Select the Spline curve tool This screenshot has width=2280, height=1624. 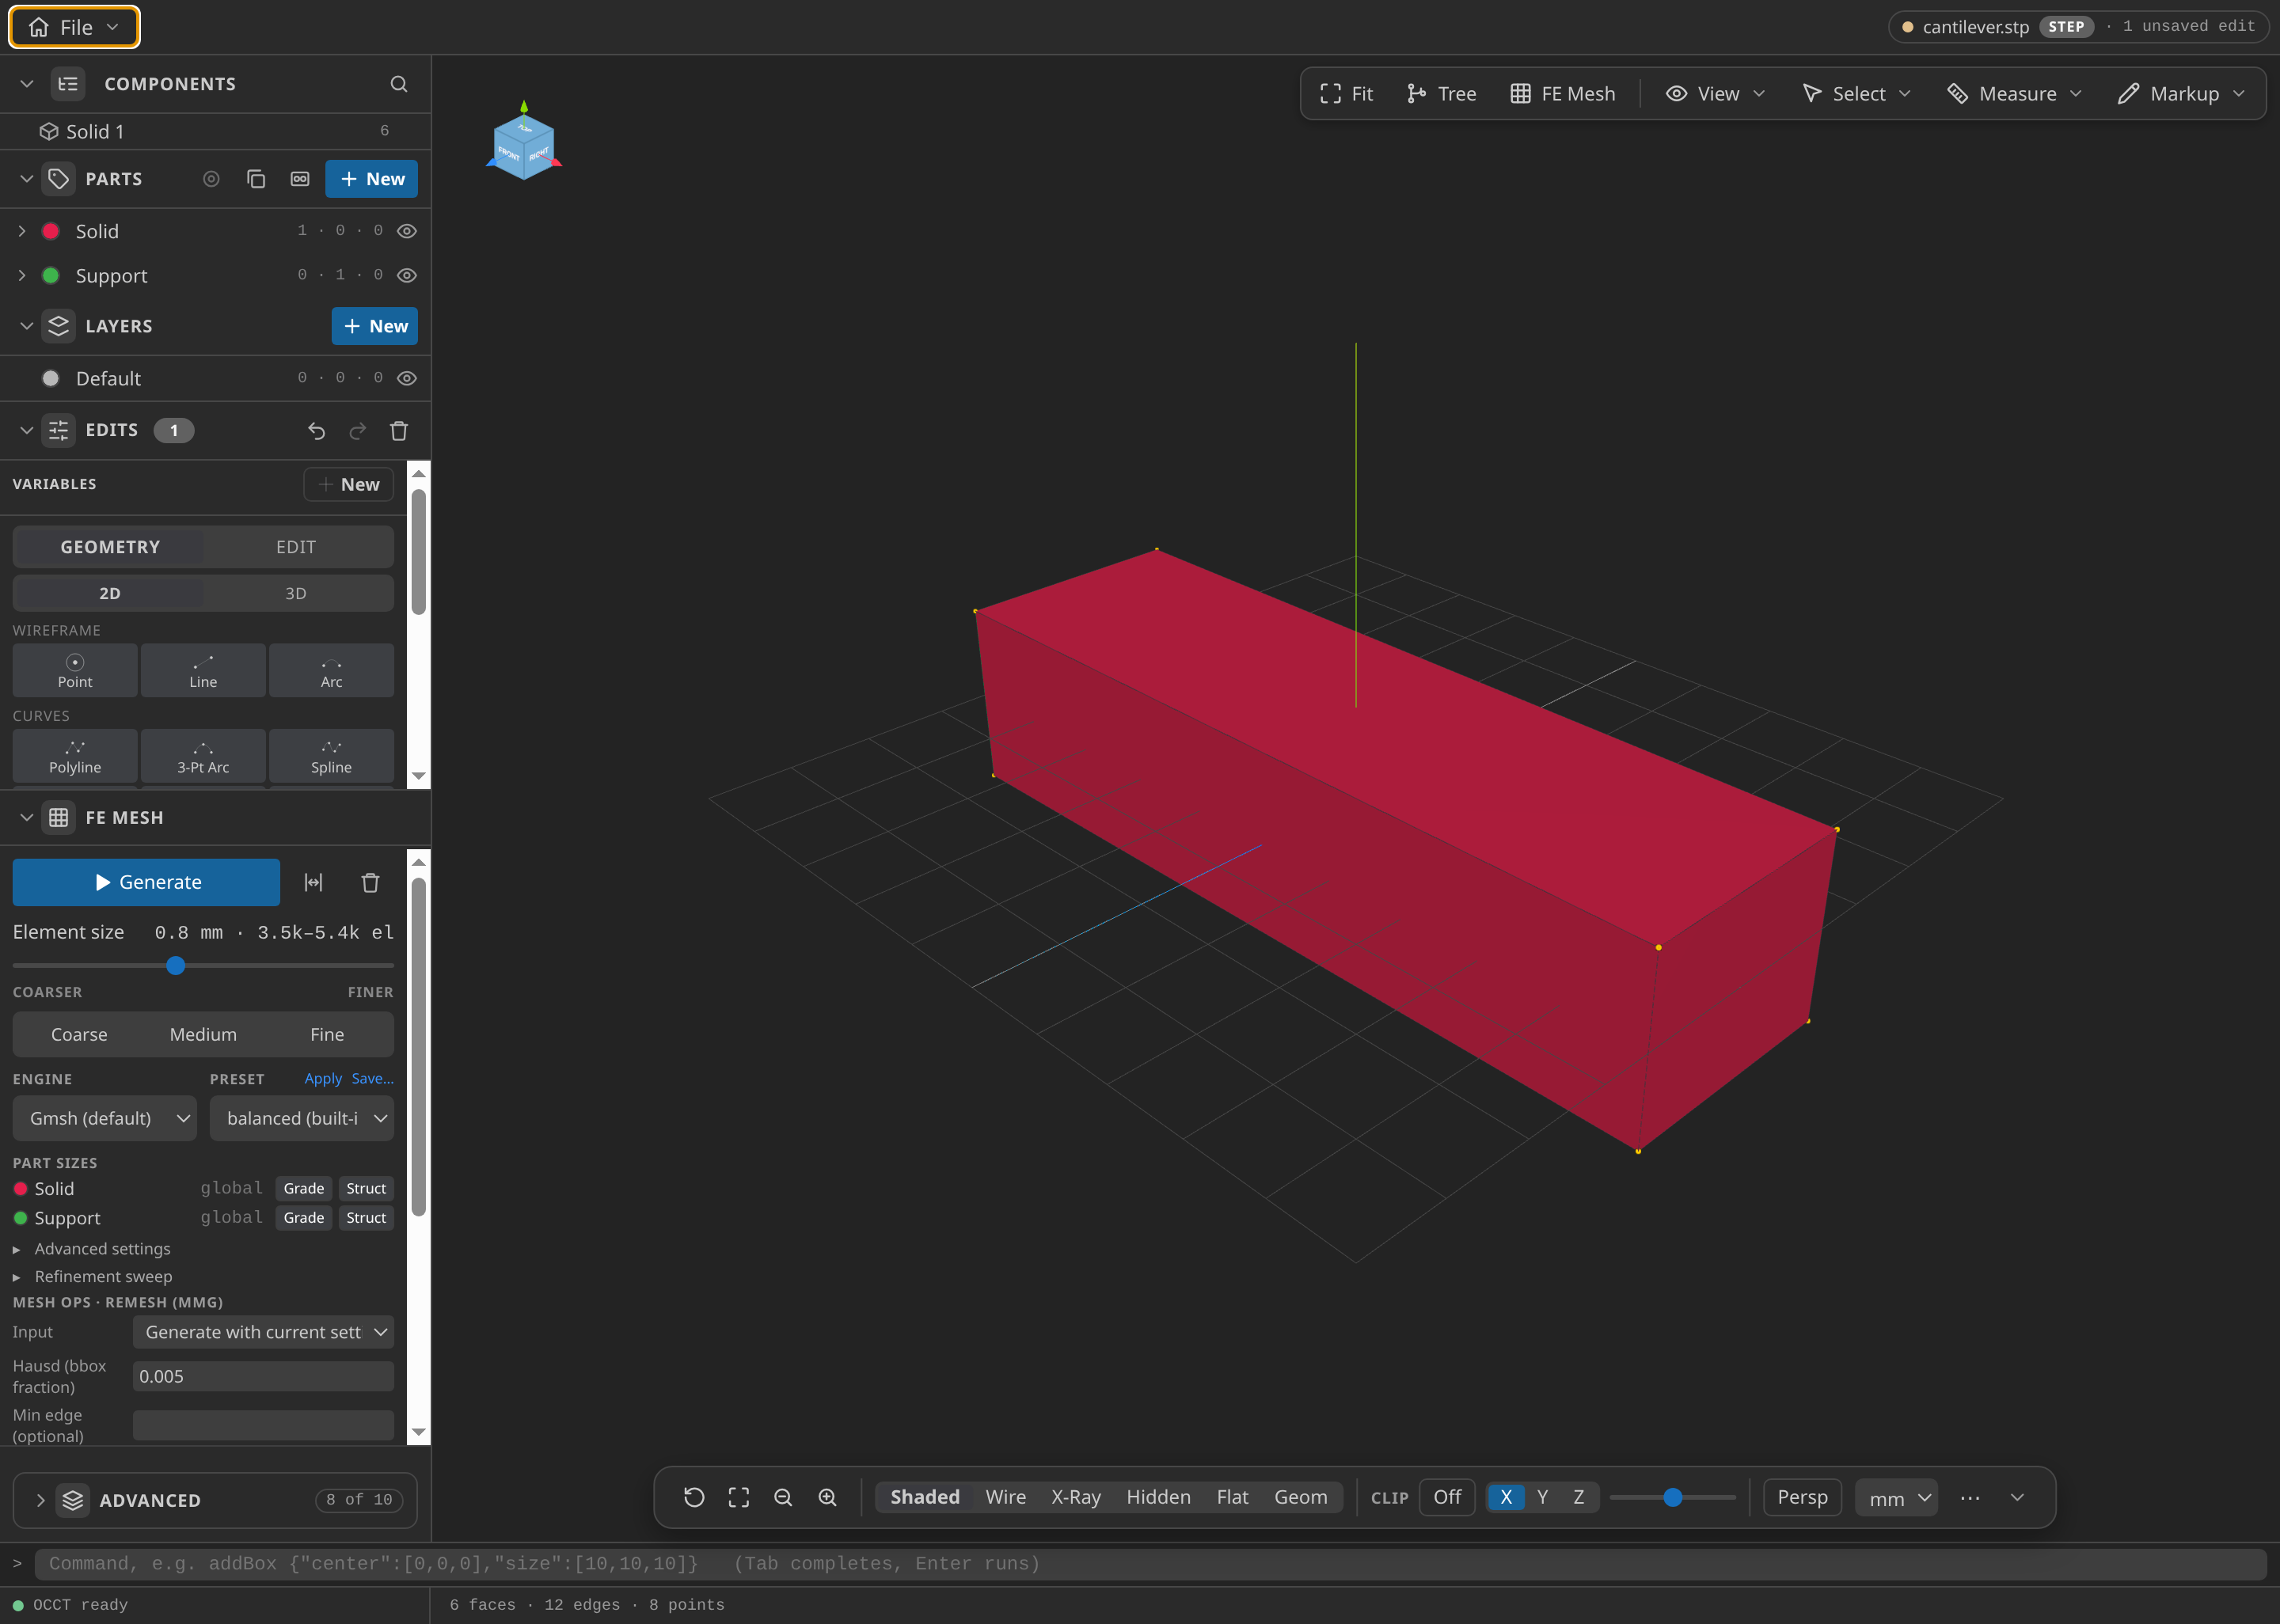click(331, 756)
